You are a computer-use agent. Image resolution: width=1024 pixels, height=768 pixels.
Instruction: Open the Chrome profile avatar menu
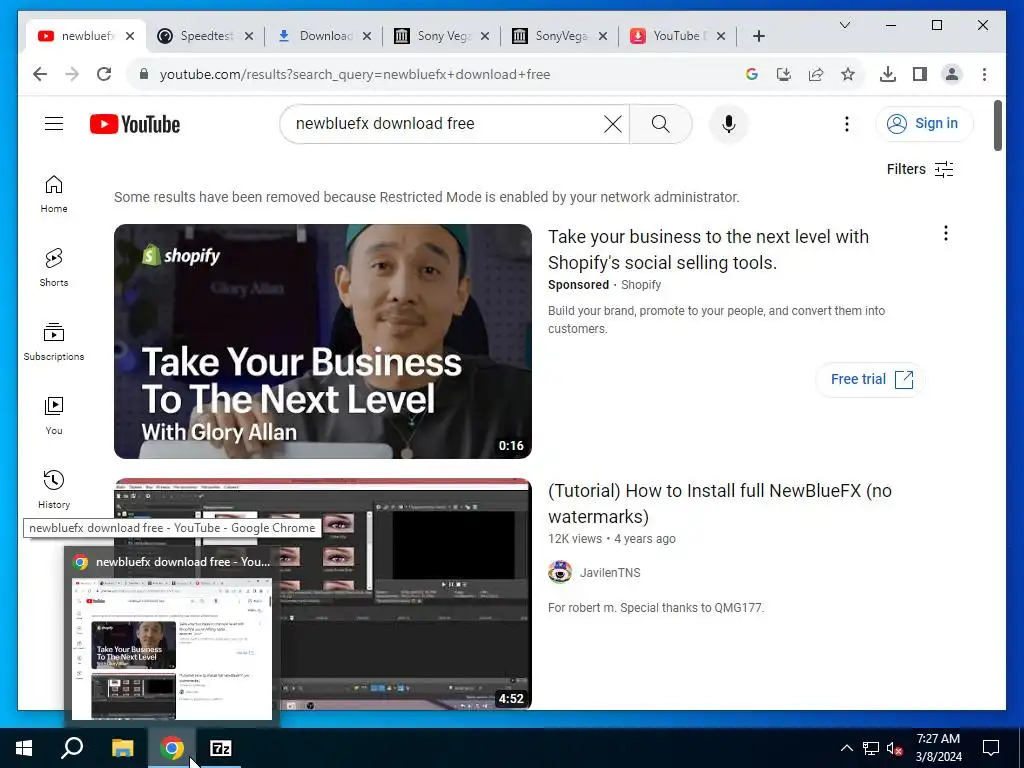952,74
